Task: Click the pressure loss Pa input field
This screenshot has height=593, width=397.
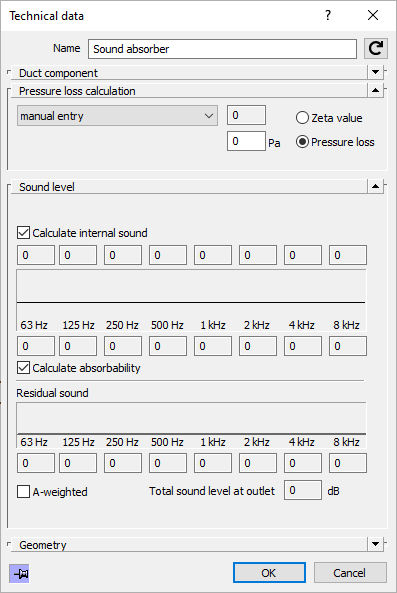Action: click(x=247, y=141)
